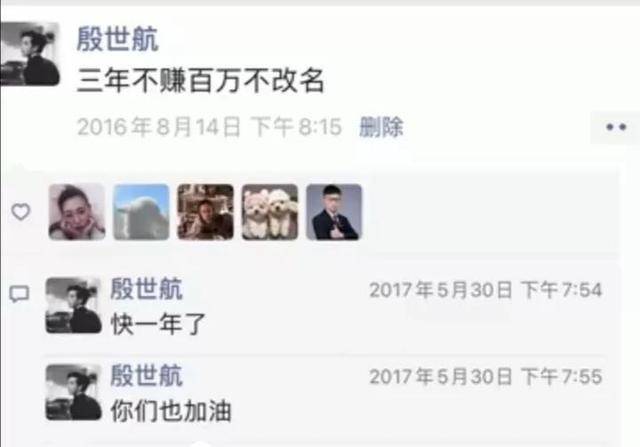The height and width of the screenshot is (447, 640).
Task: Tap the comment bubble icon
Action: coord(20,294)
